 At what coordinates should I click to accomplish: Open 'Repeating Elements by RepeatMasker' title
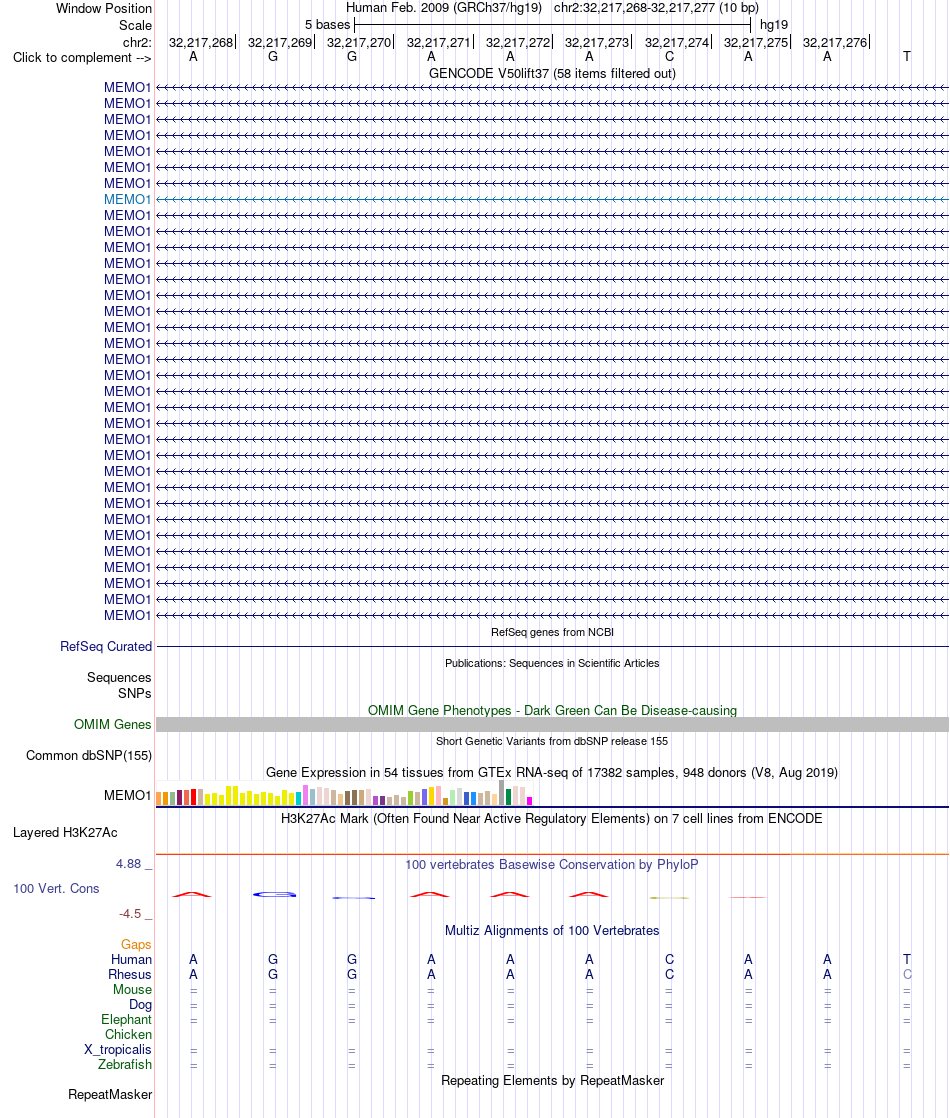552,1080
